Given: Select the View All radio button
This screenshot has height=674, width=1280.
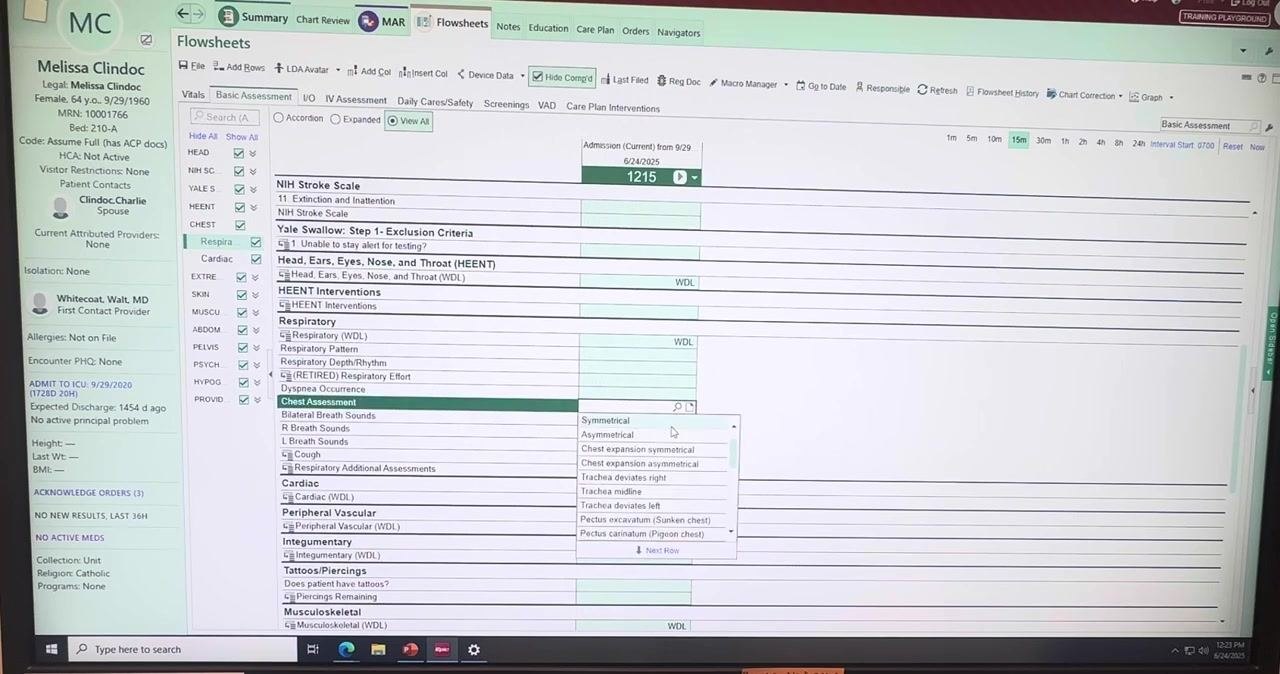Looking at the screenshot, I should pyautogui.click(x=392, y=121).
